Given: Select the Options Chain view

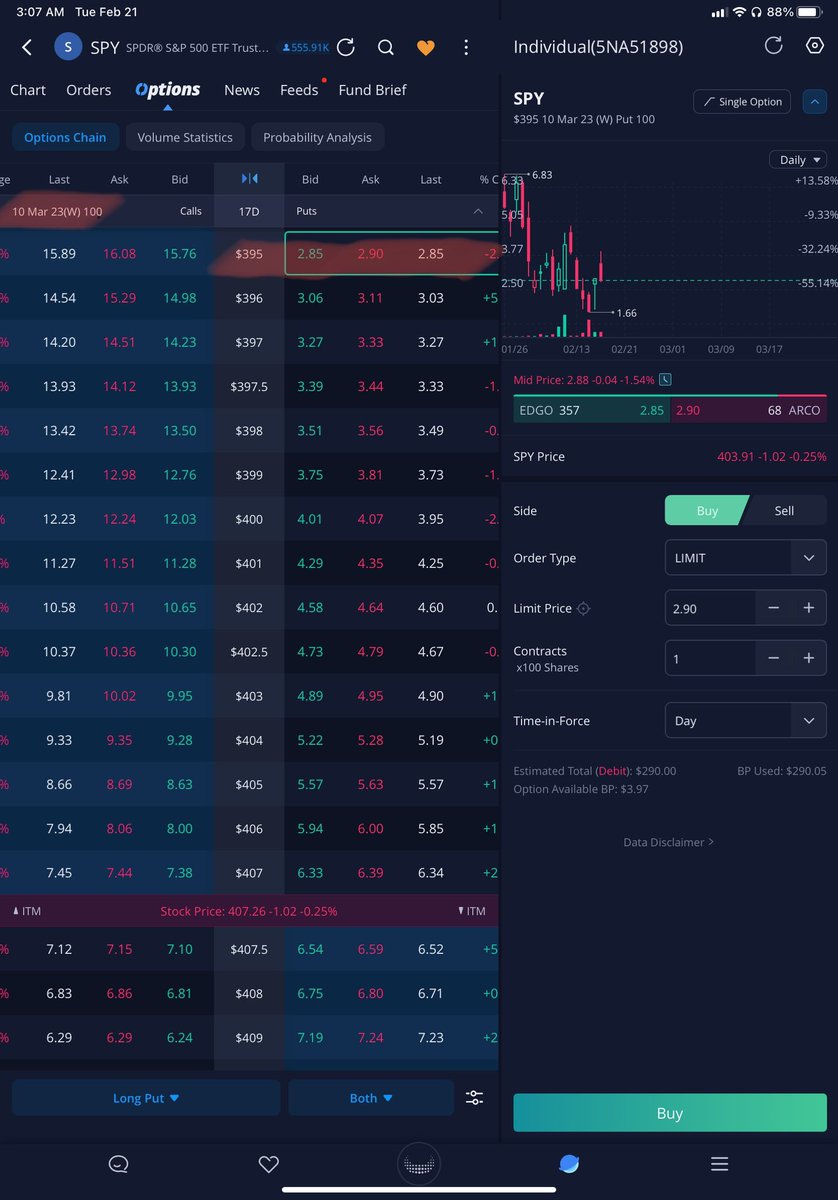Looking at the screenshot, I should click(65, 137).
